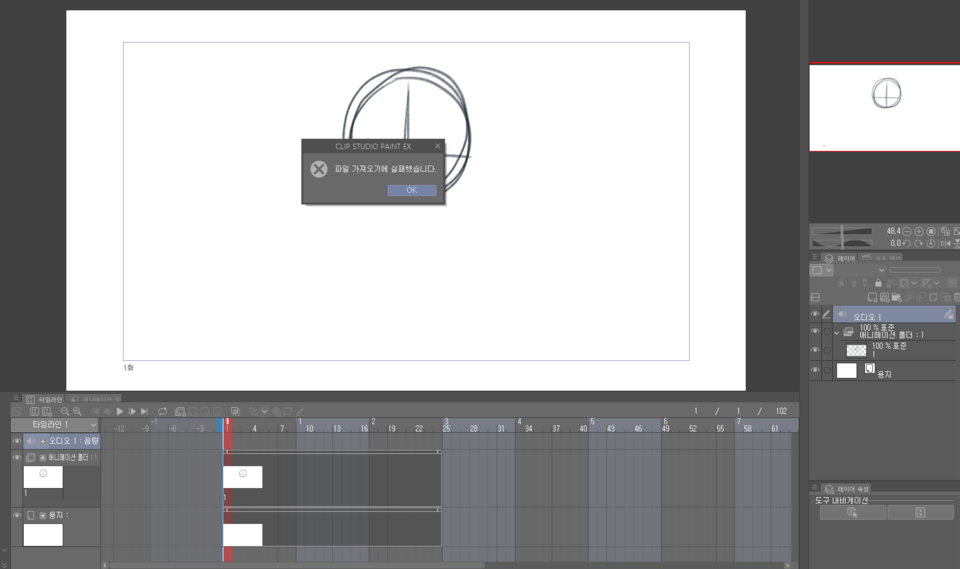Viewport: 960px width, 569px height.
Task: Zoom in in the Navigator panel
Action: tap(919, 232)
